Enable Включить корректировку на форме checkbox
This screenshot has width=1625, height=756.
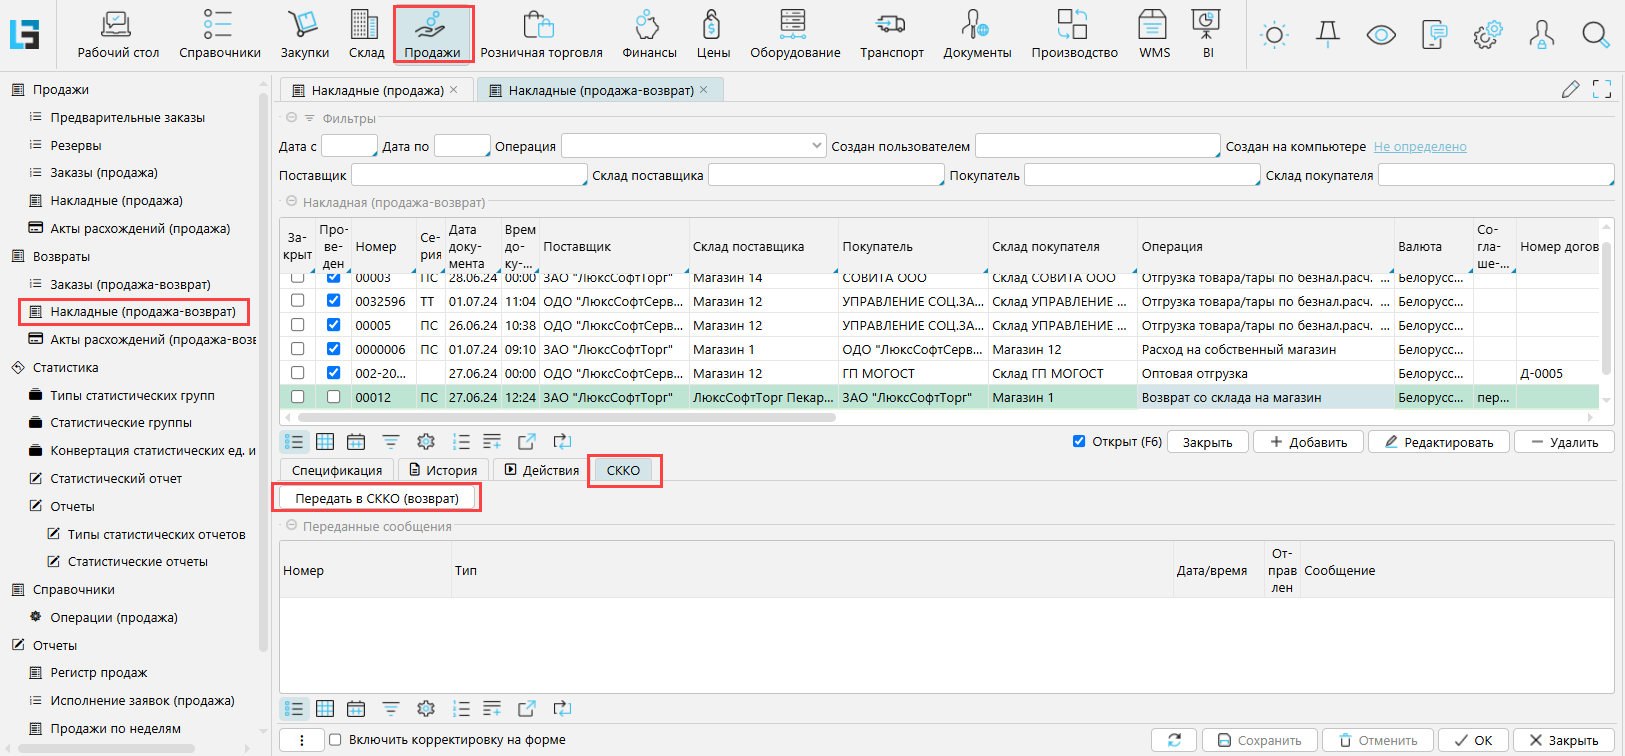point(335,740)
